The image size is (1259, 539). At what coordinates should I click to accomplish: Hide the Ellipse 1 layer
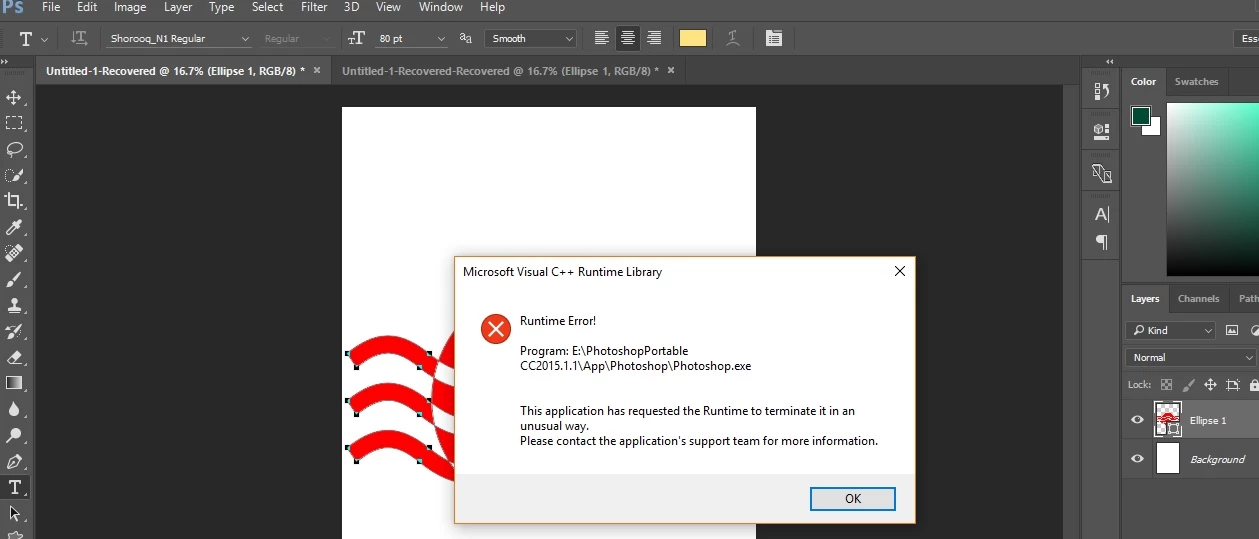[1137, 420]
